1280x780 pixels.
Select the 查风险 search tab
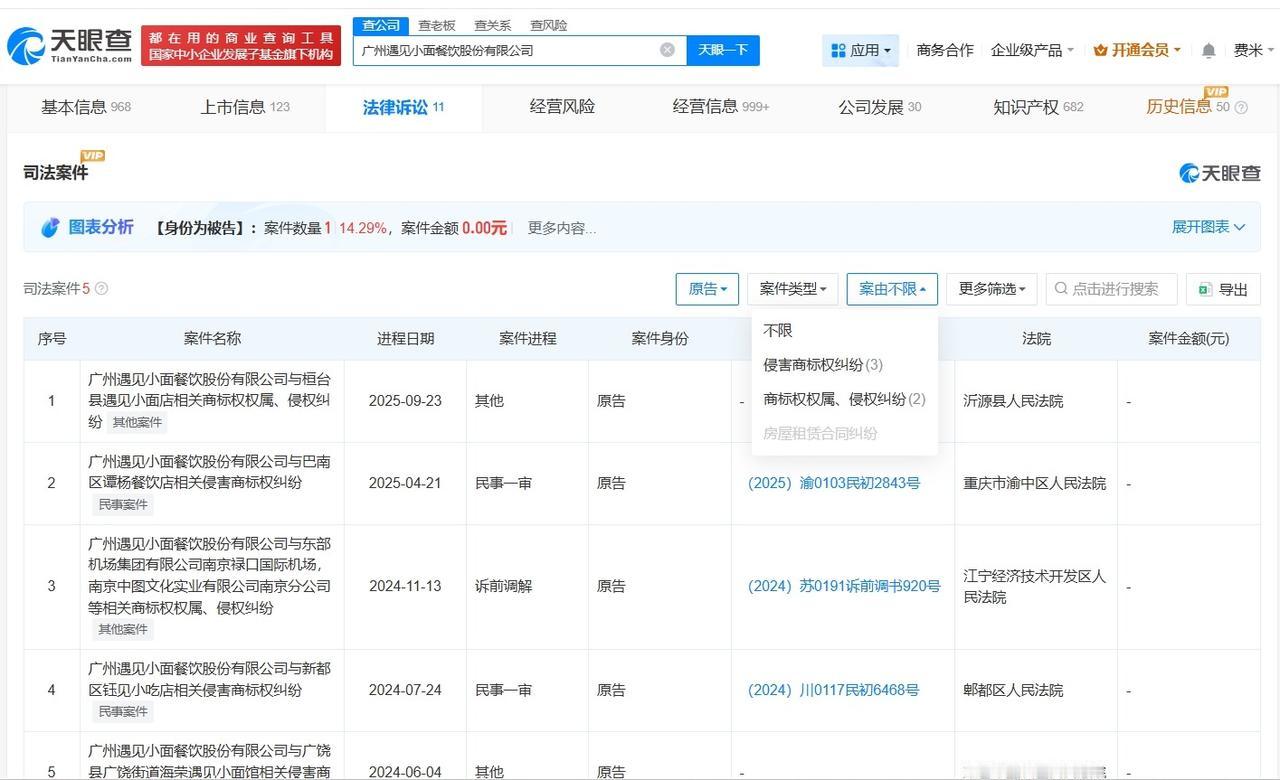click(x=548, y=25)
